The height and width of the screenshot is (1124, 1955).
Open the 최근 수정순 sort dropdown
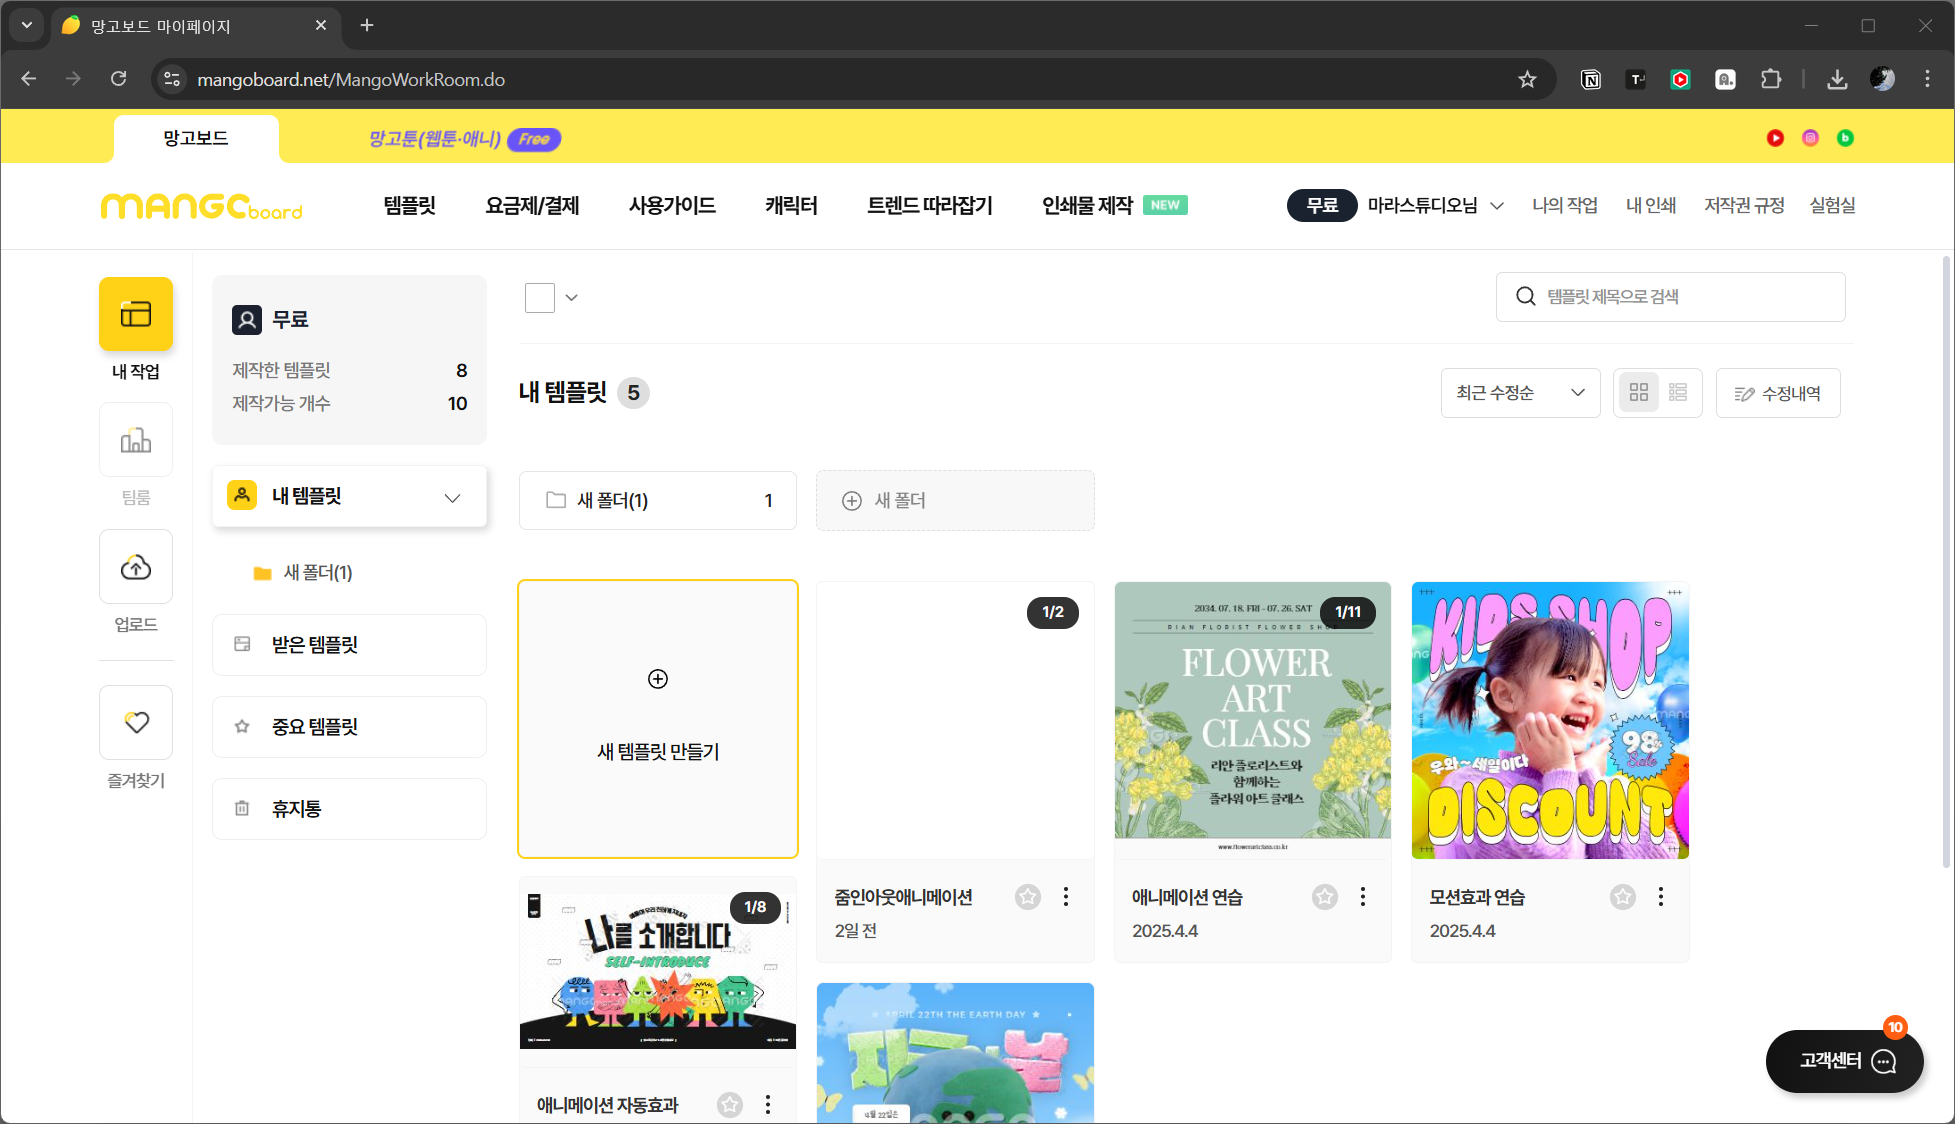point(1520,393)
